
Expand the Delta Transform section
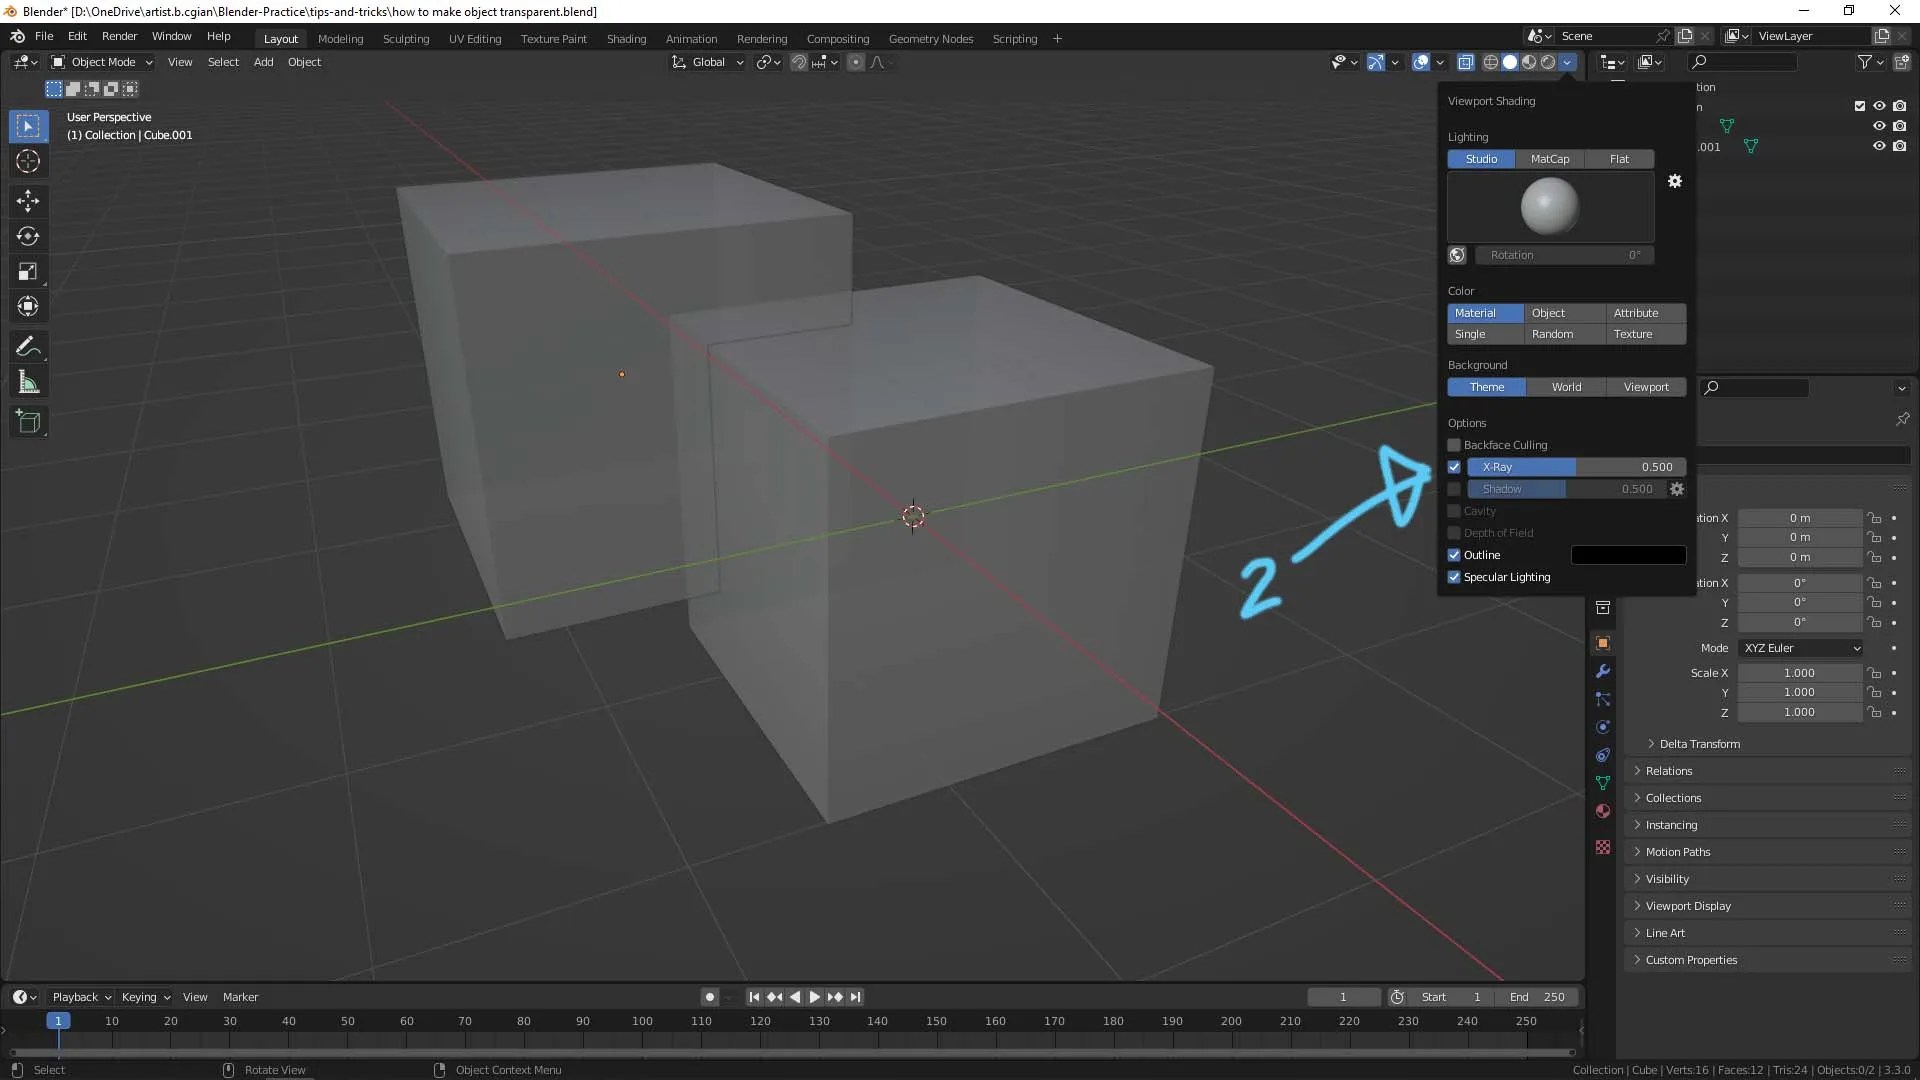pos(1701,744)
